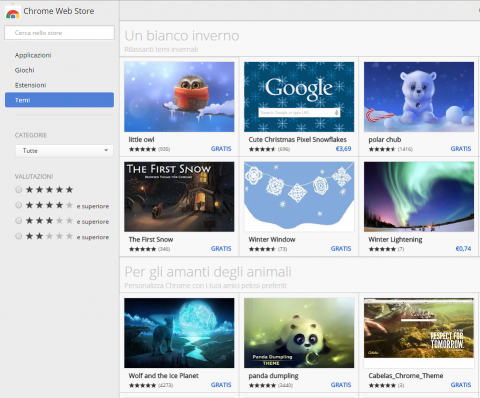480x398 pixels.
Task: Click the star rating under The First Snow
Action: pos(142,249)
